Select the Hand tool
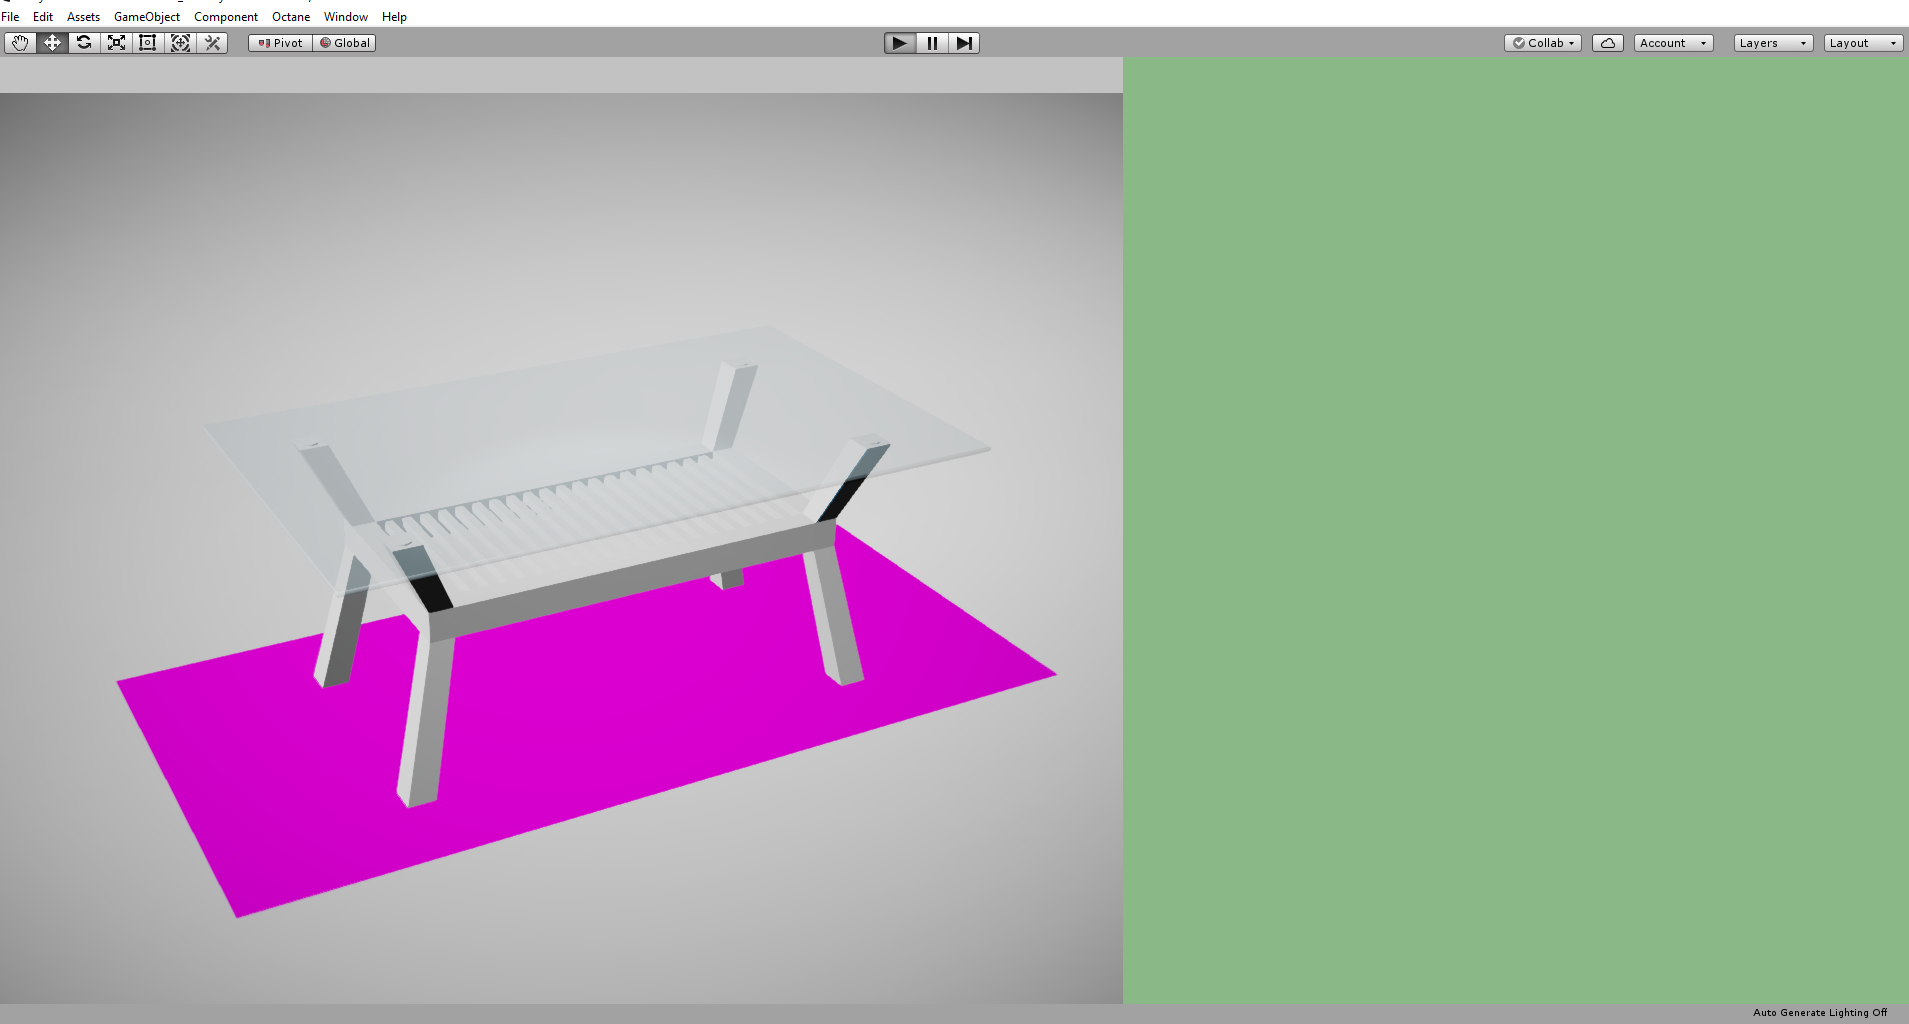This screenshot has height=1024, width=1909. 20,43
